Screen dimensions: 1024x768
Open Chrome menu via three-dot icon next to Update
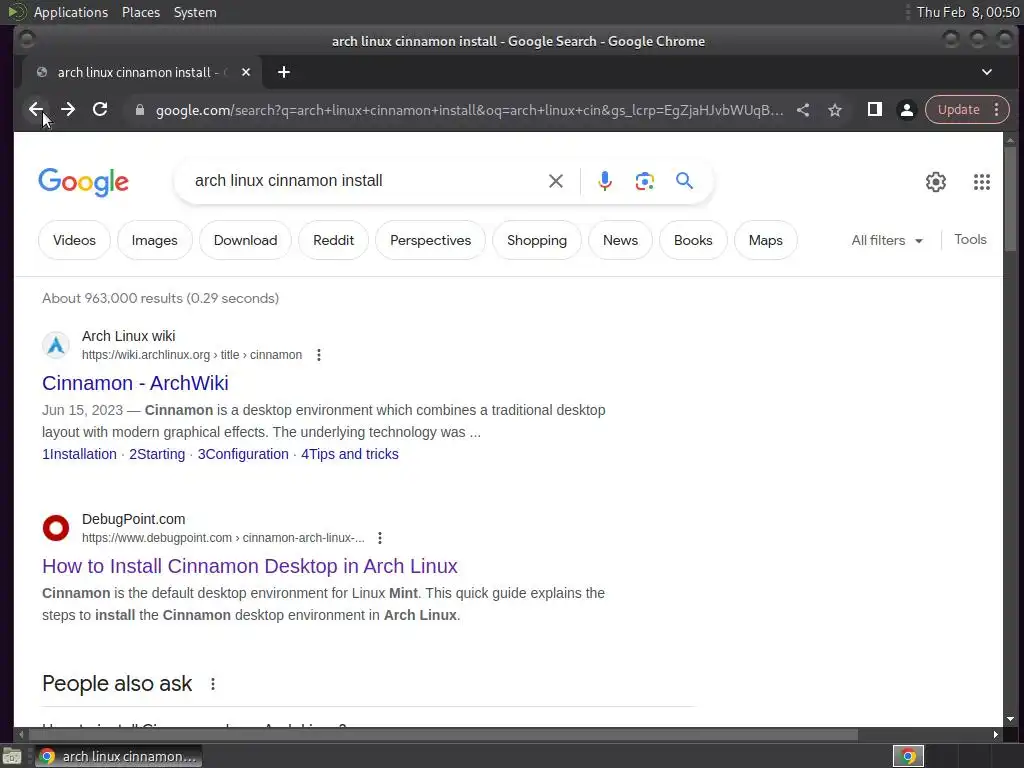(997, 109)
